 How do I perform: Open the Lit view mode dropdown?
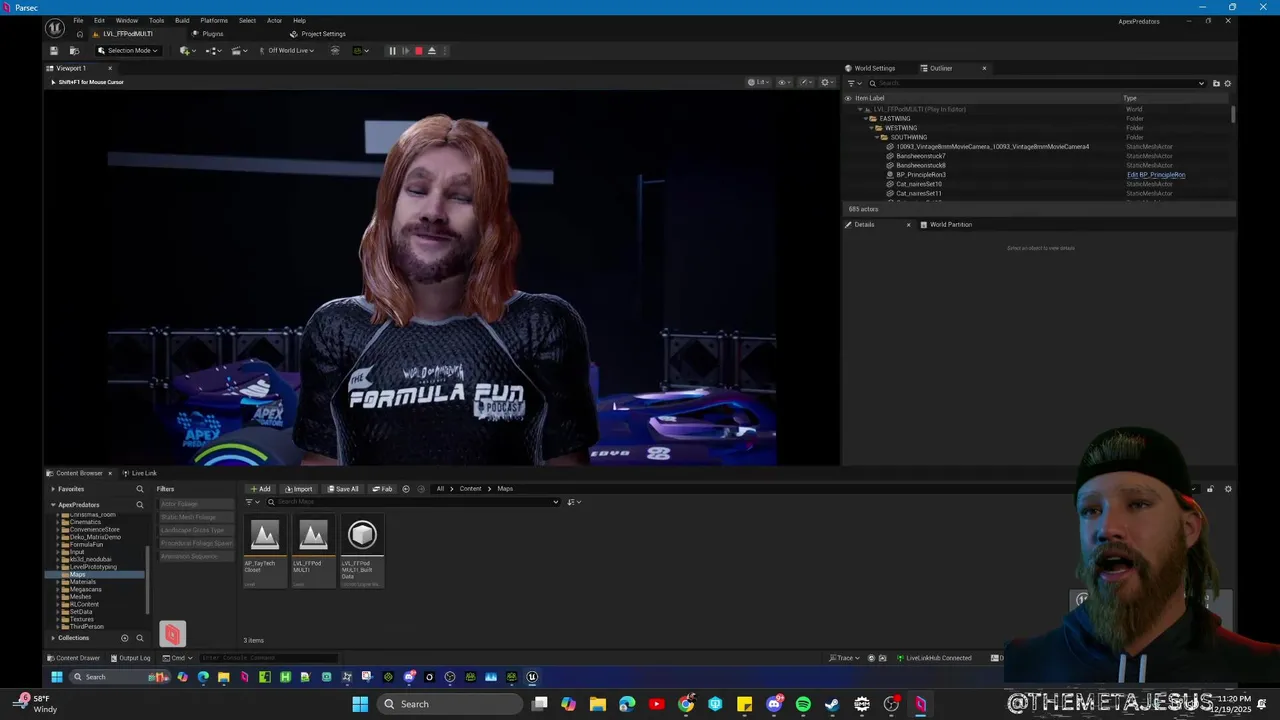coord(758,82)
